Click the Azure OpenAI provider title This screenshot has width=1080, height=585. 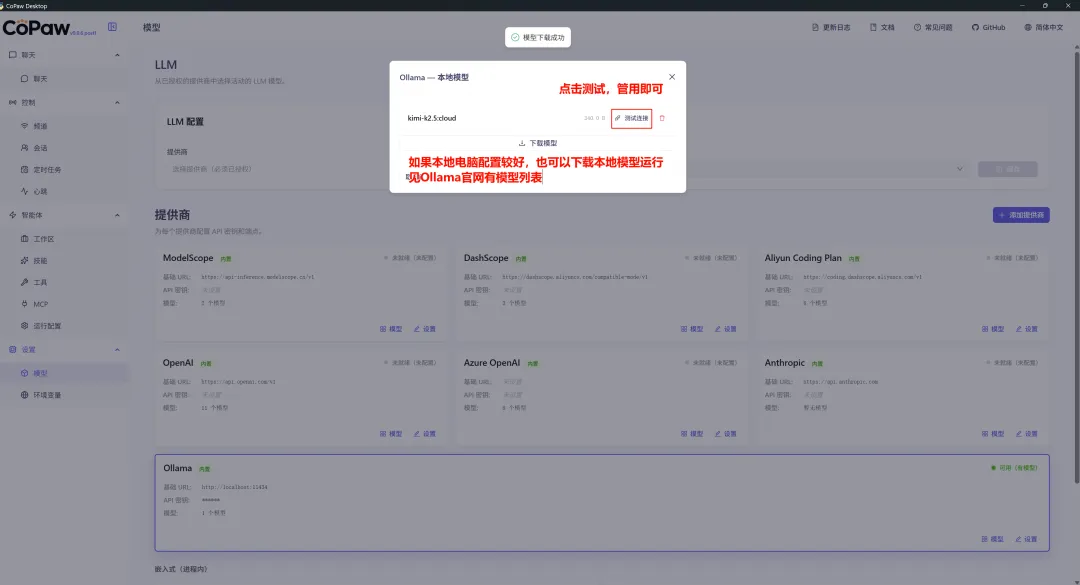pos(492,363)
